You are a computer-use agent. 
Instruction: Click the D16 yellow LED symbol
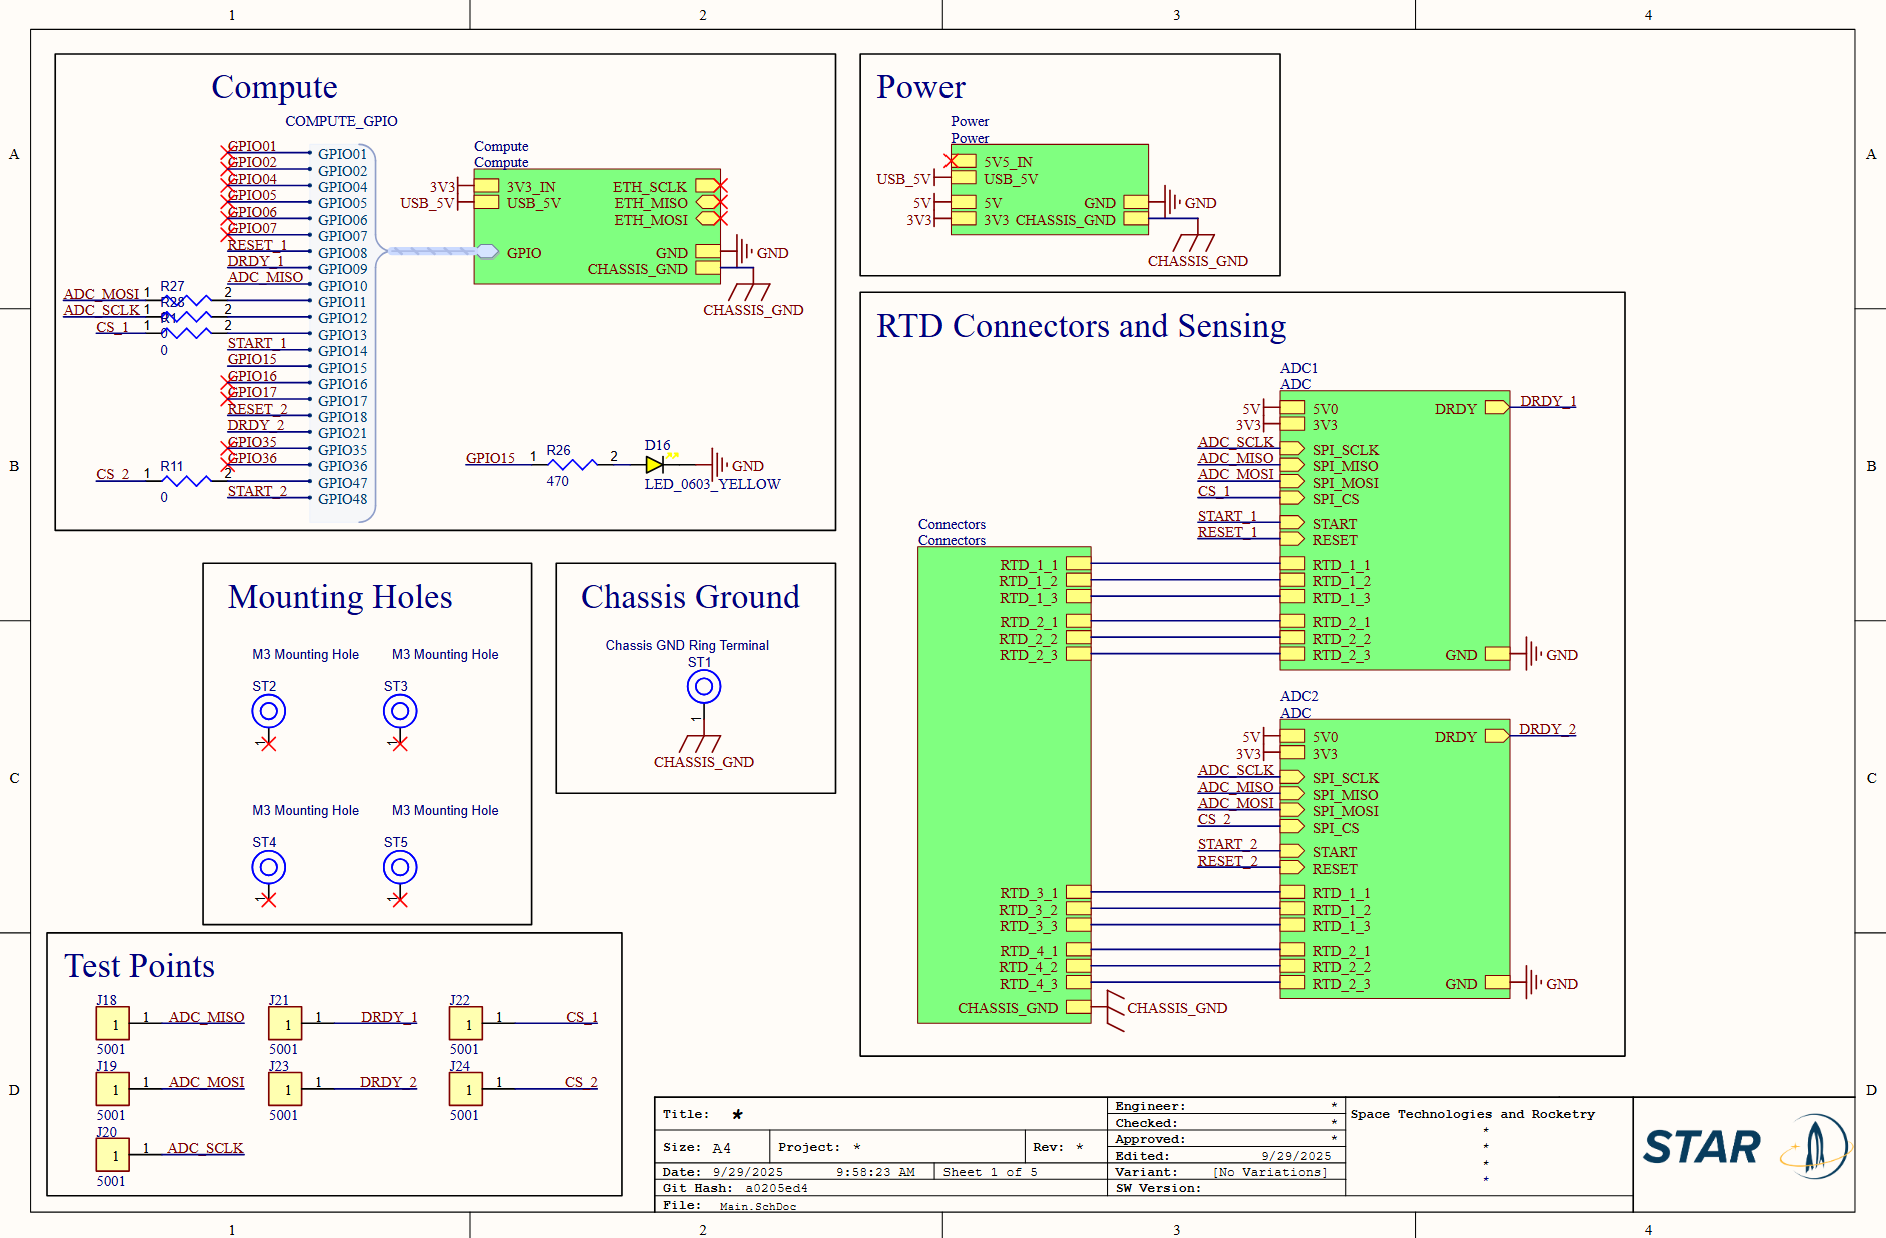[x=655, y=465]
